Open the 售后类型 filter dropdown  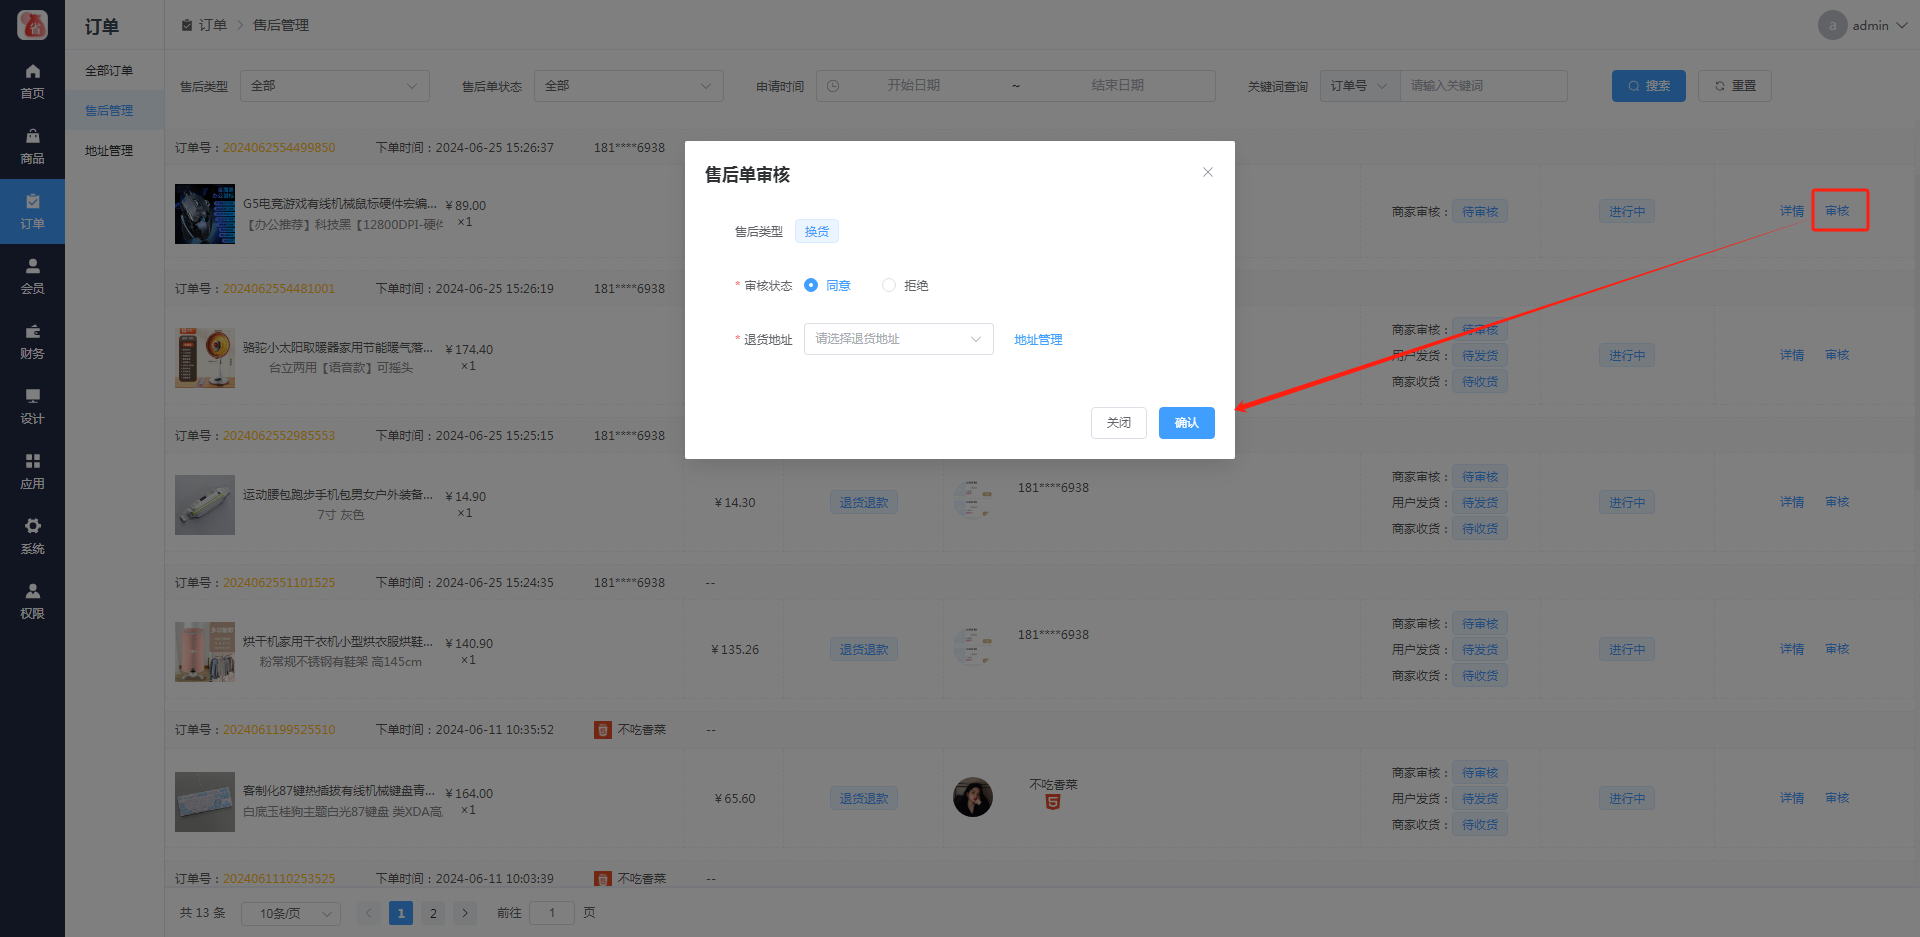334,86
